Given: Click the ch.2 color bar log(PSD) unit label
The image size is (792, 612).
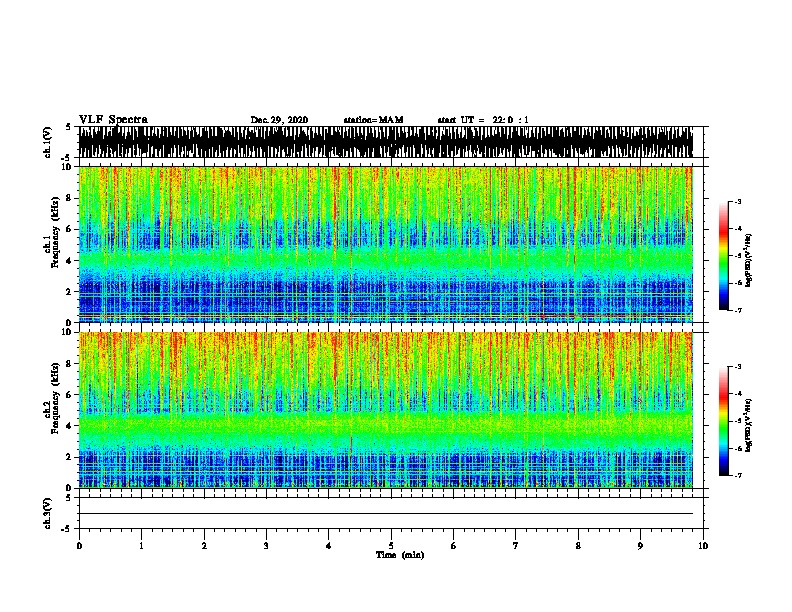Looking at the screenshot, I should tap(749, 426).
